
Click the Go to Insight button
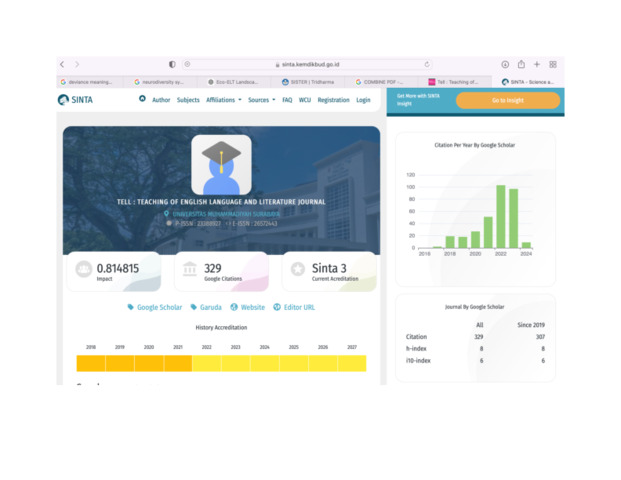(x=508, y=101)
